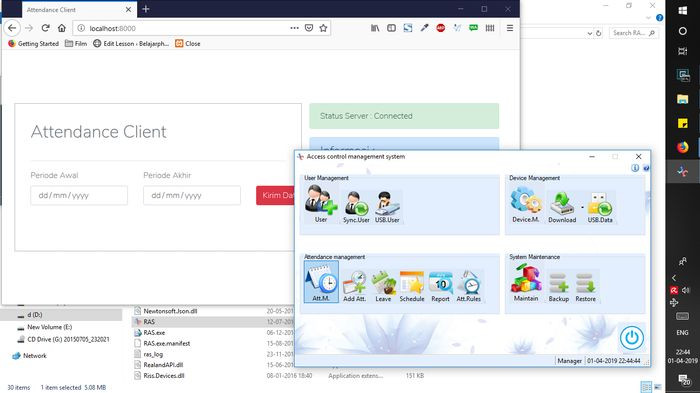Open the Maintain icon
Image resolution: width=700 pixels, height=393 pixels.
coord(526,283)
